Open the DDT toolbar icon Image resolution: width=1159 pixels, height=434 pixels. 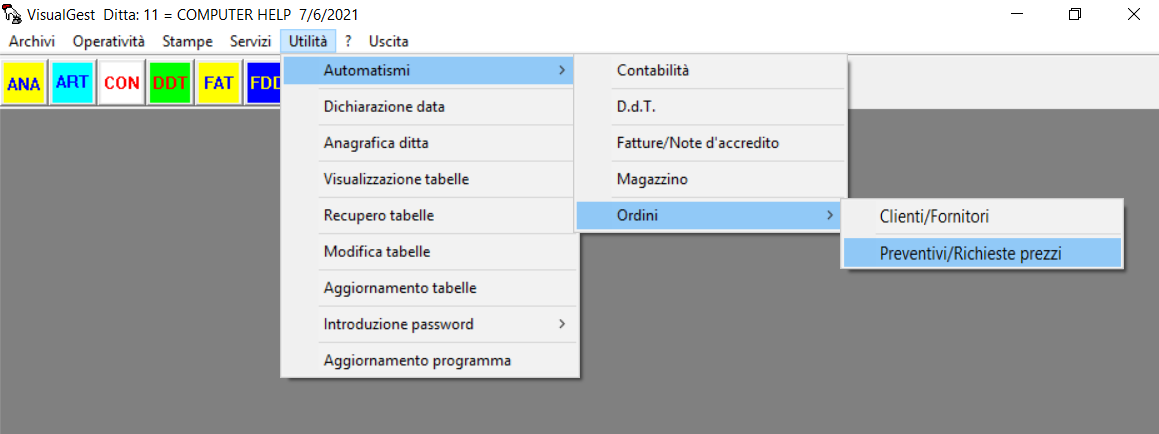click(x=170, y=83)
